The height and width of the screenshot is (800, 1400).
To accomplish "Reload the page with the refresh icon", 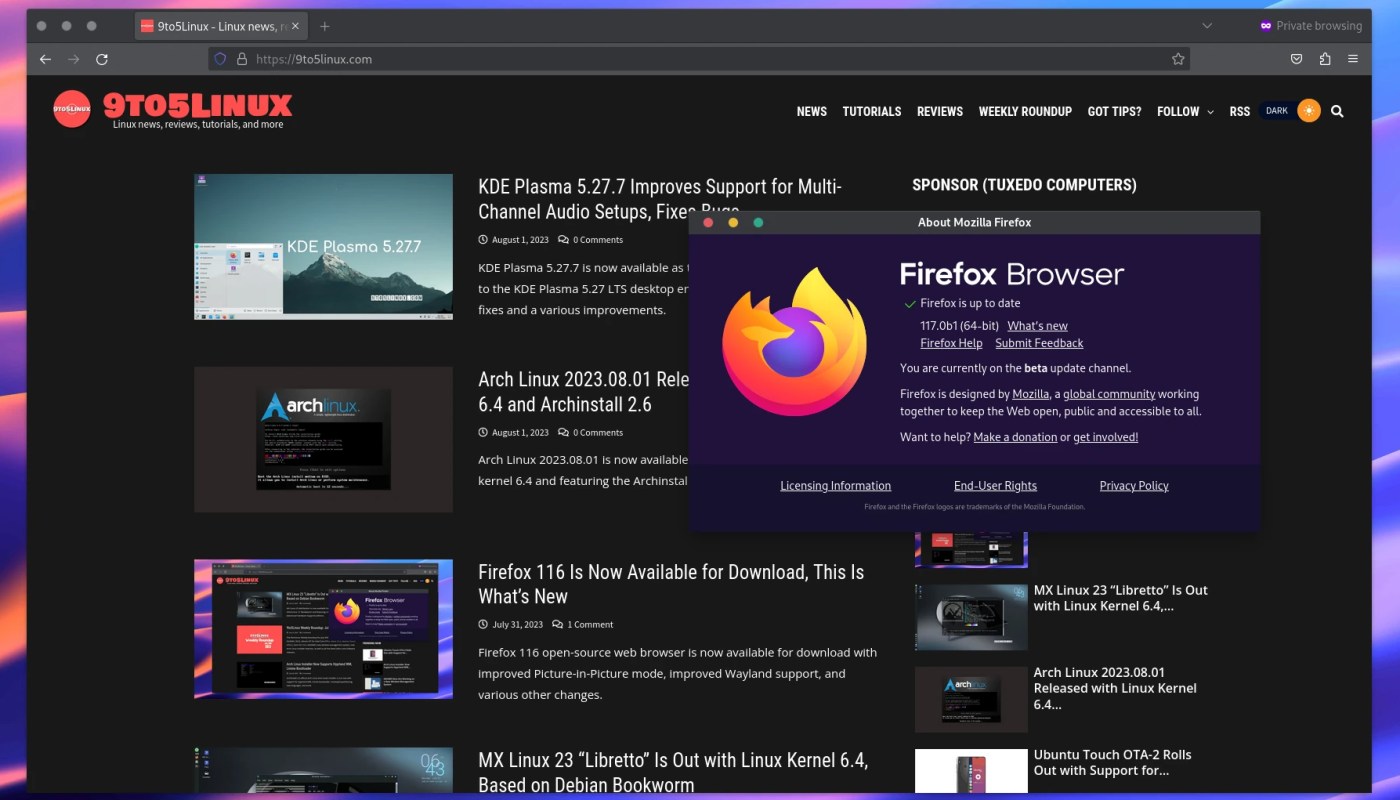I will click(x=101, y=59).
